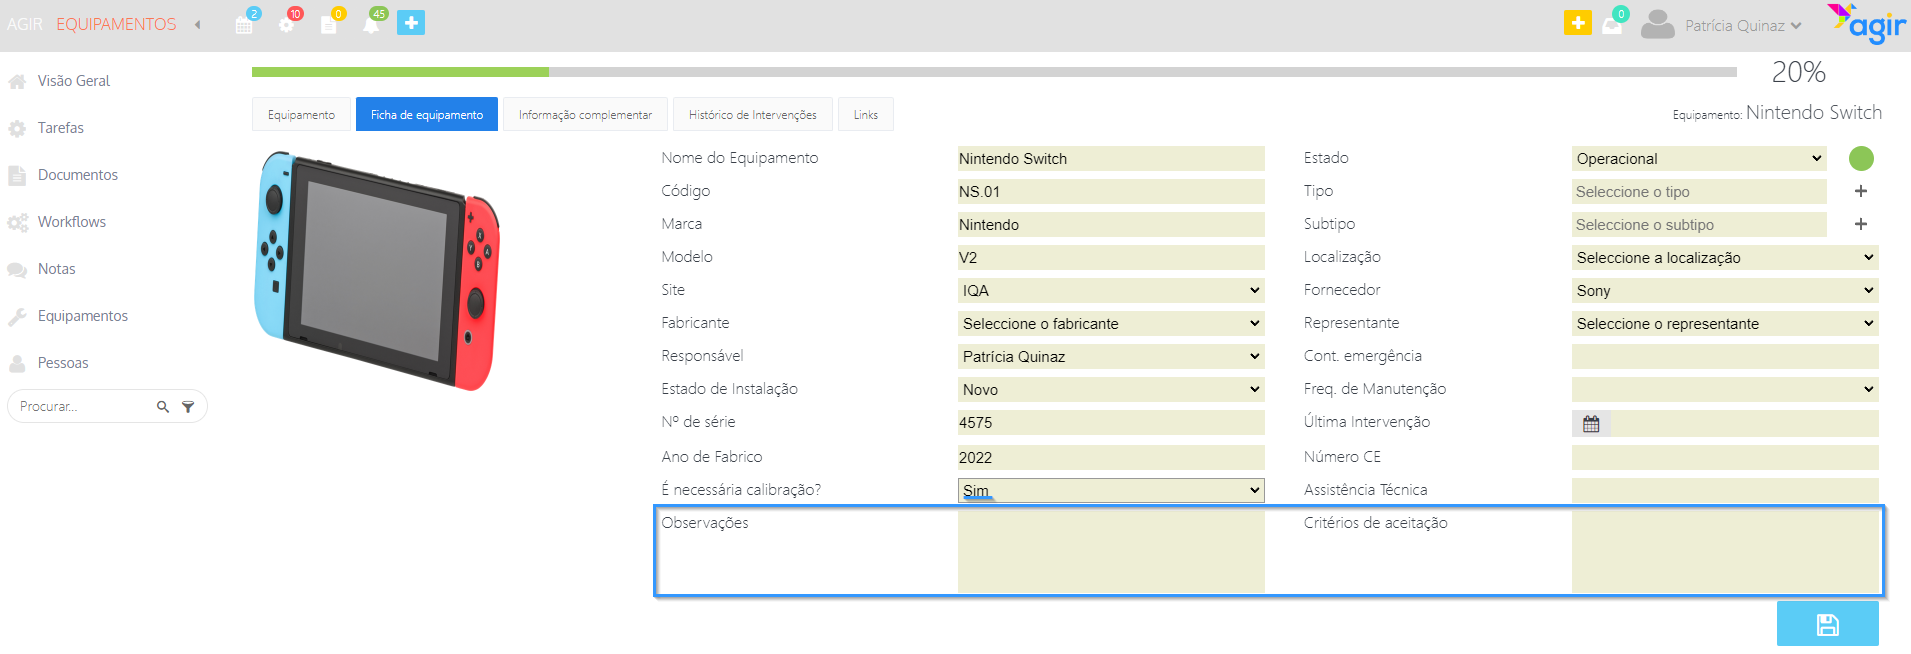
Task: Open Workflows in sidebar
Action: click(72, 222)
